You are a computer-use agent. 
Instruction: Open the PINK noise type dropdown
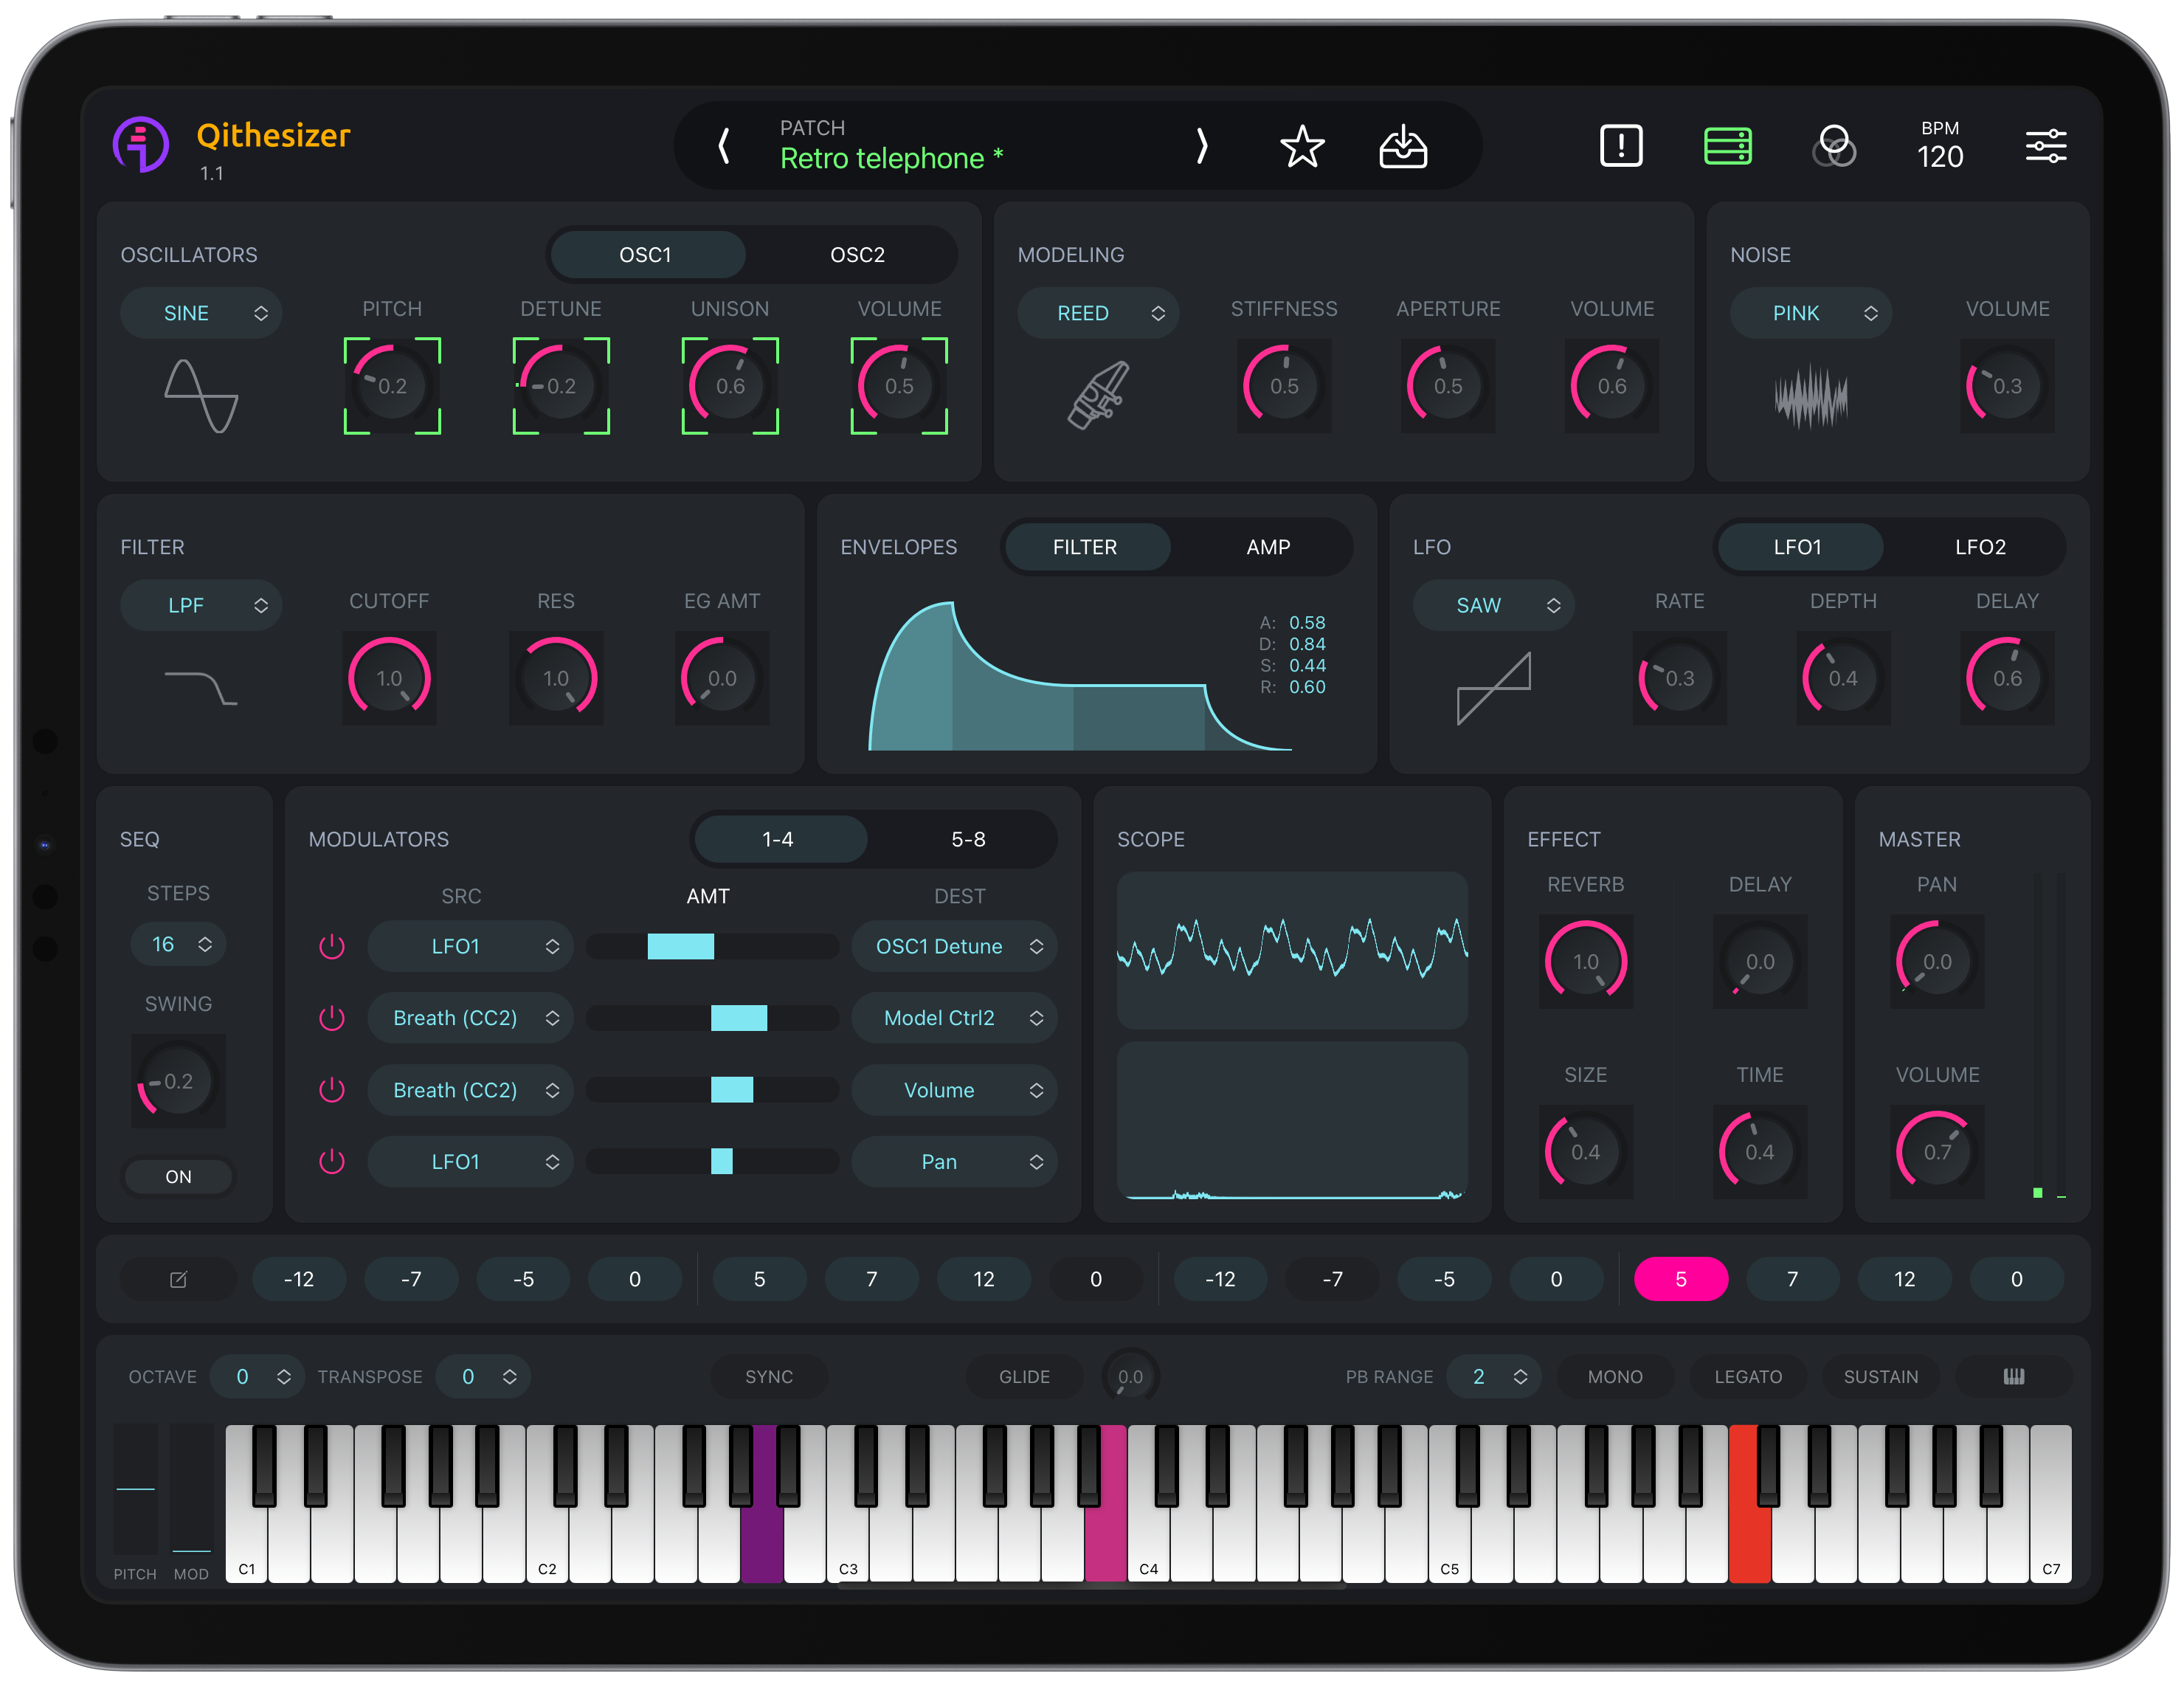tap(1811, 313)
